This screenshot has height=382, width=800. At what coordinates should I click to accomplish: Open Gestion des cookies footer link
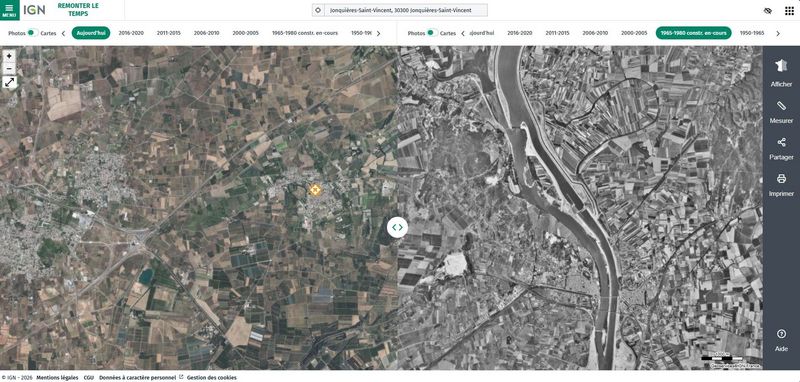[x=212, y=378]
